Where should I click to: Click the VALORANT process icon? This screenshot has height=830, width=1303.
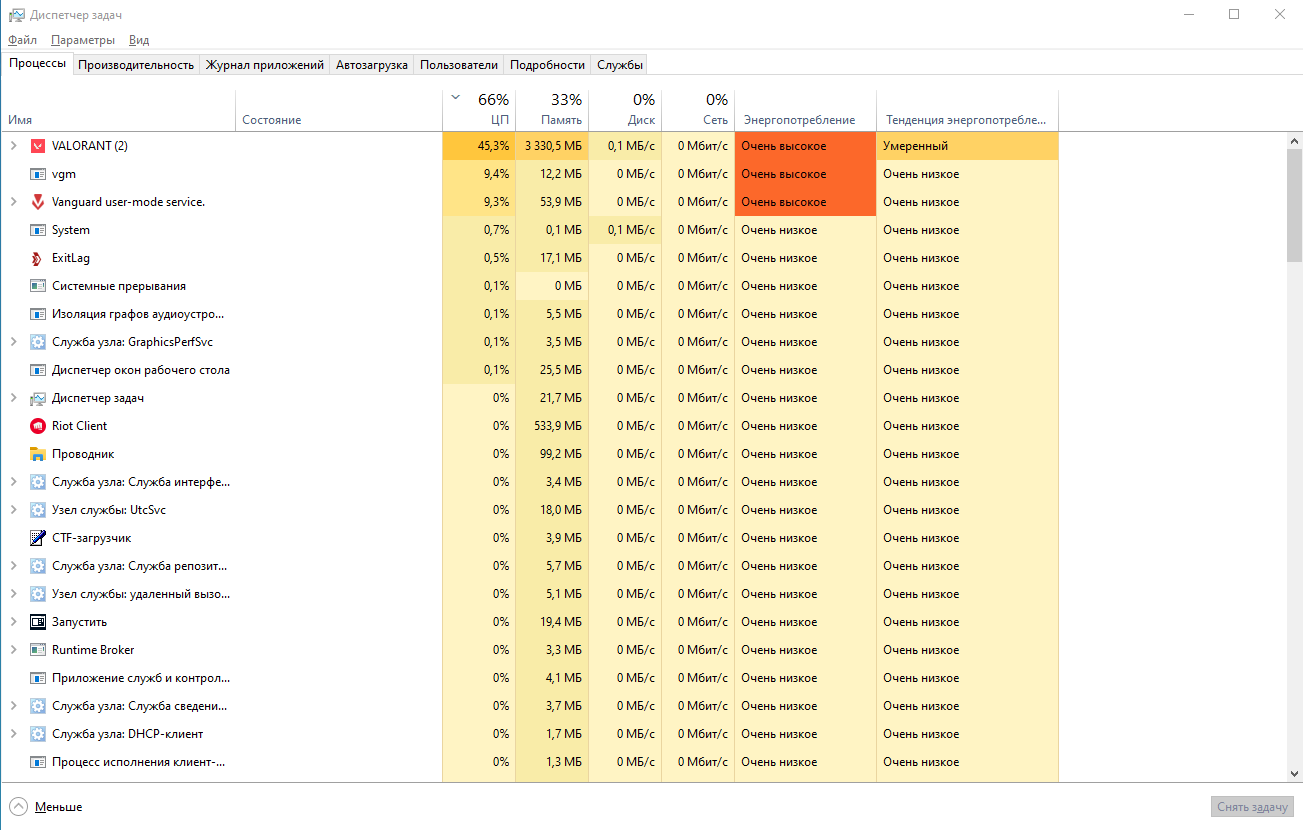point(38,146)
